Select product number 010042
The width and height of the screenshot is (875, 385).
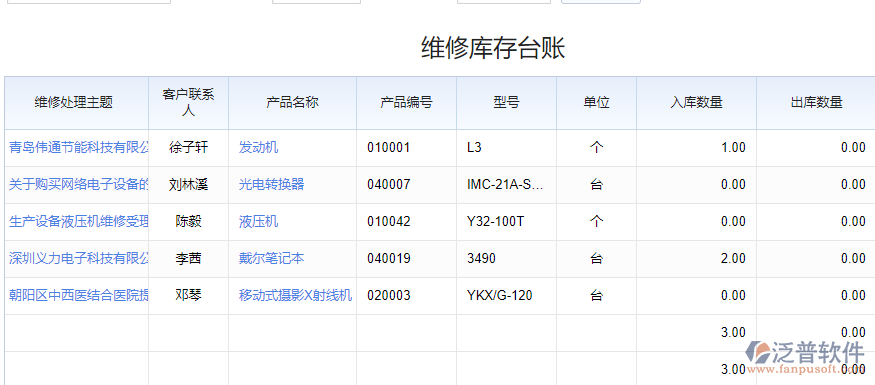(389, 222)
